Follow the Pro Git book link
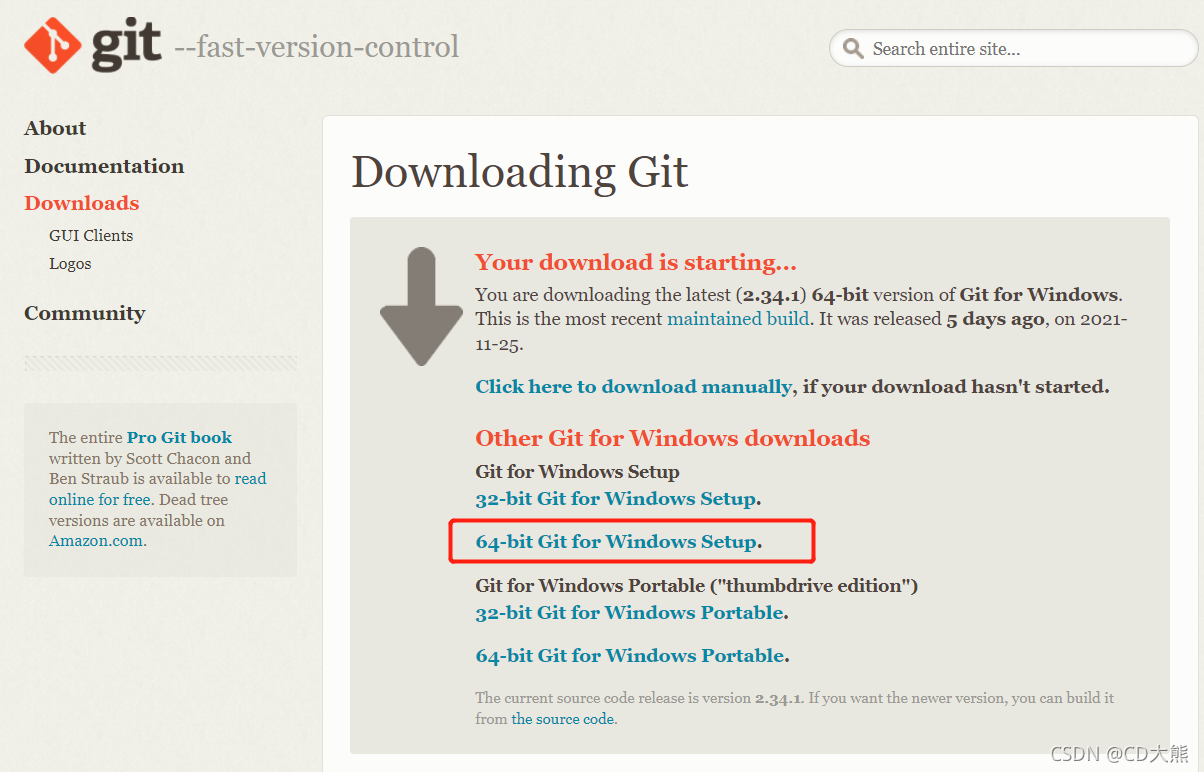Image resolution: width=1204 pixels, height=772 pixels. (179, 437)
